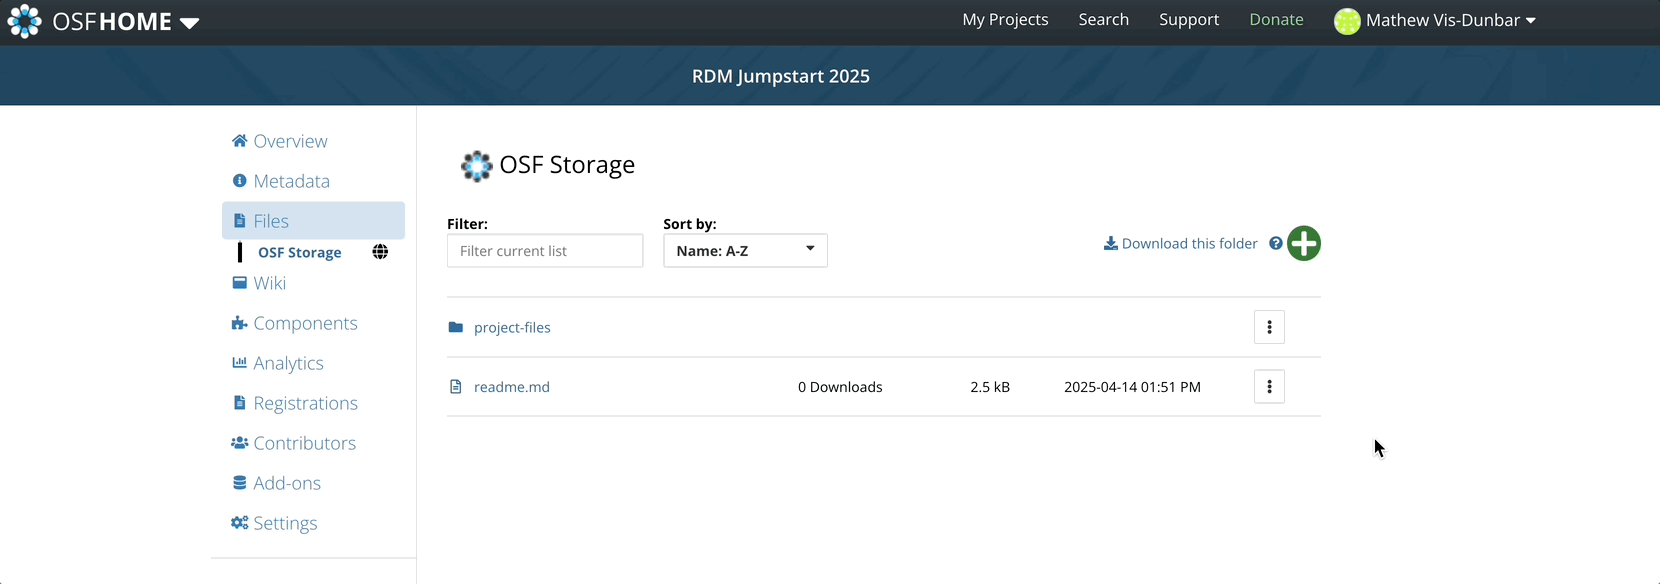Viewport: 1660px width, 584px height.
Task: Expand the OSF HOME navigation dropdown arrow
Action: [x=189, y=23]
